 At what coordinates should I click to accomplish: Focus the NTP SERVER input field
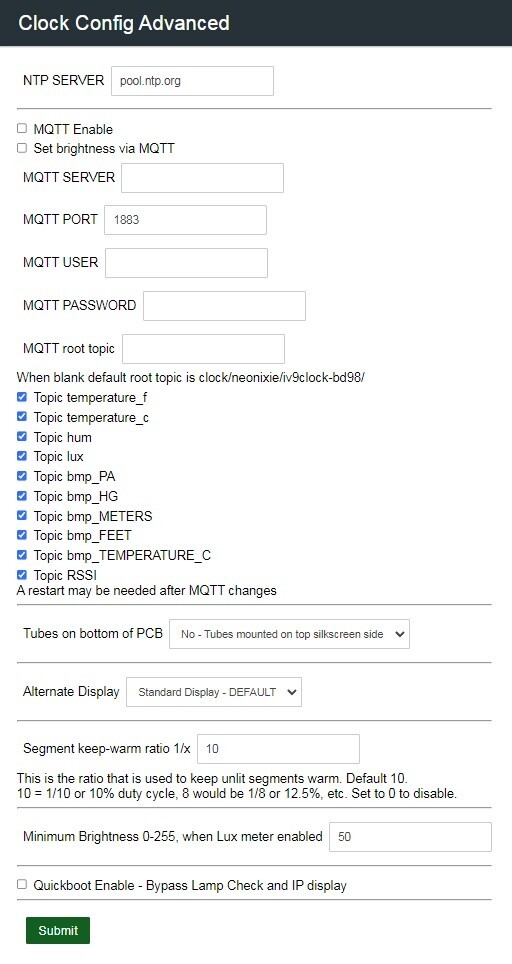192,81
